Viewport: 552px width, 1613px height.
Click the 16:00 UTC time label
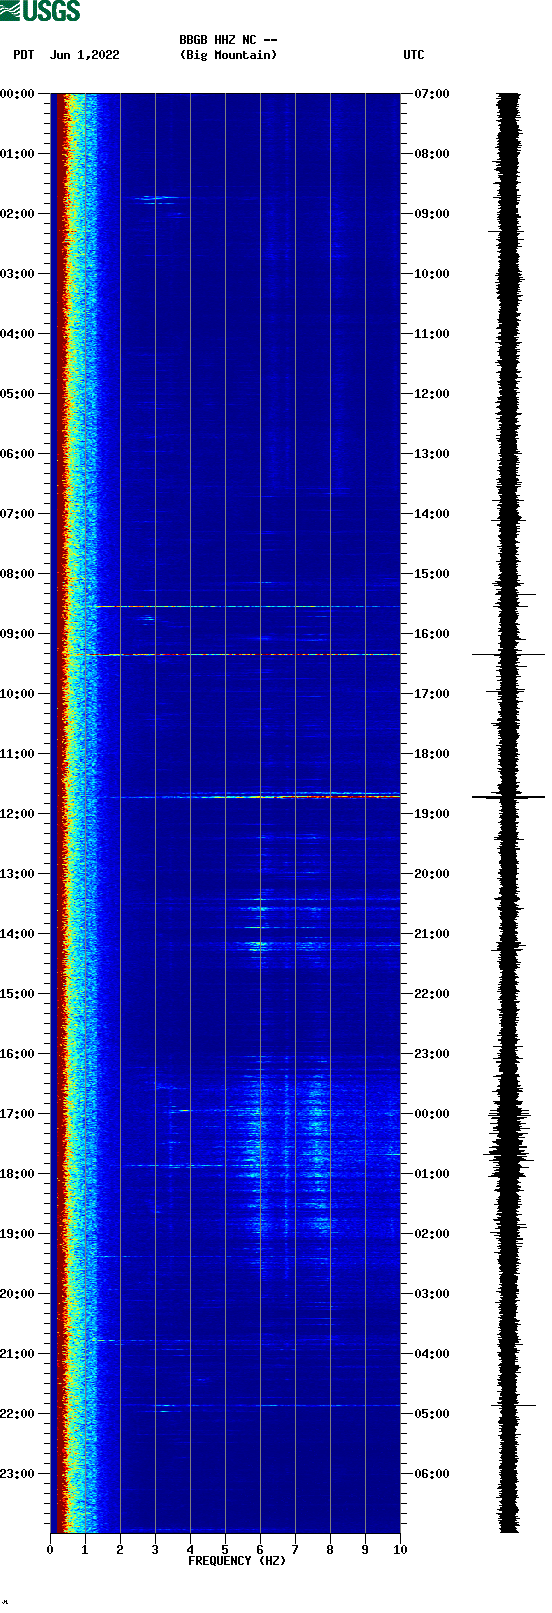(x=432, y=634)
